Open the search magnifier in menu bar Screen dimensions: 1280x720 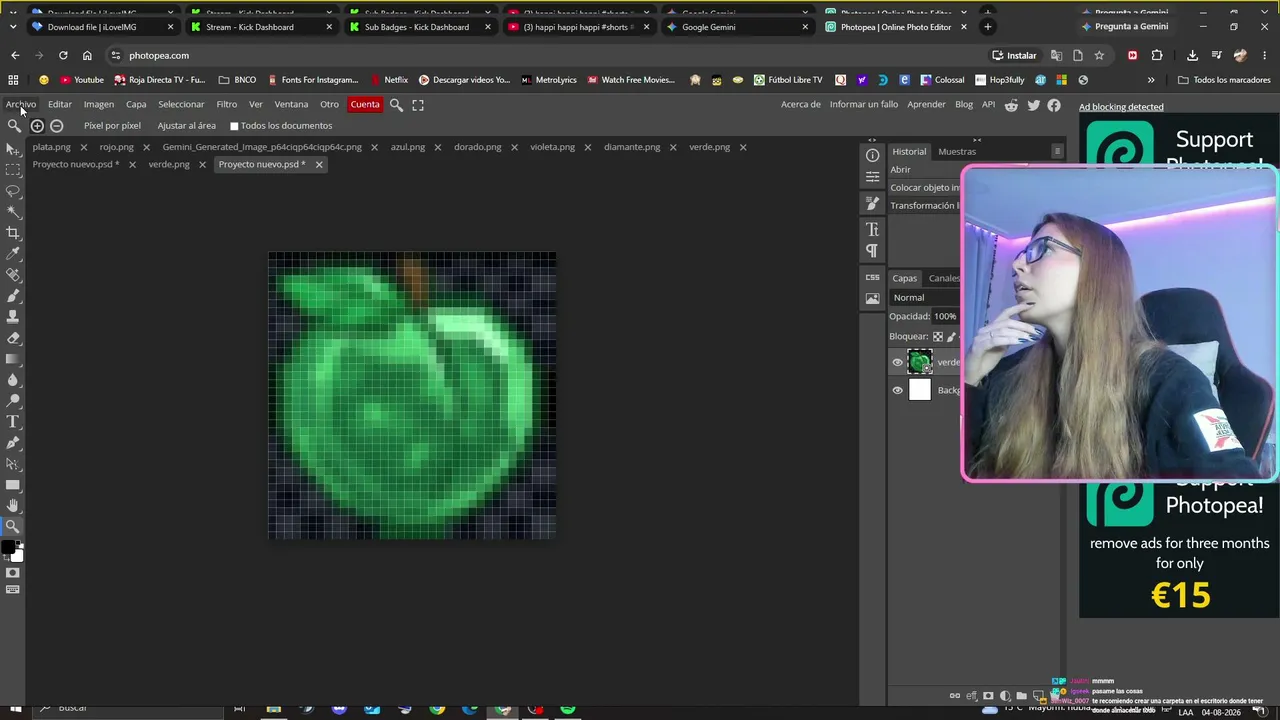396,104
